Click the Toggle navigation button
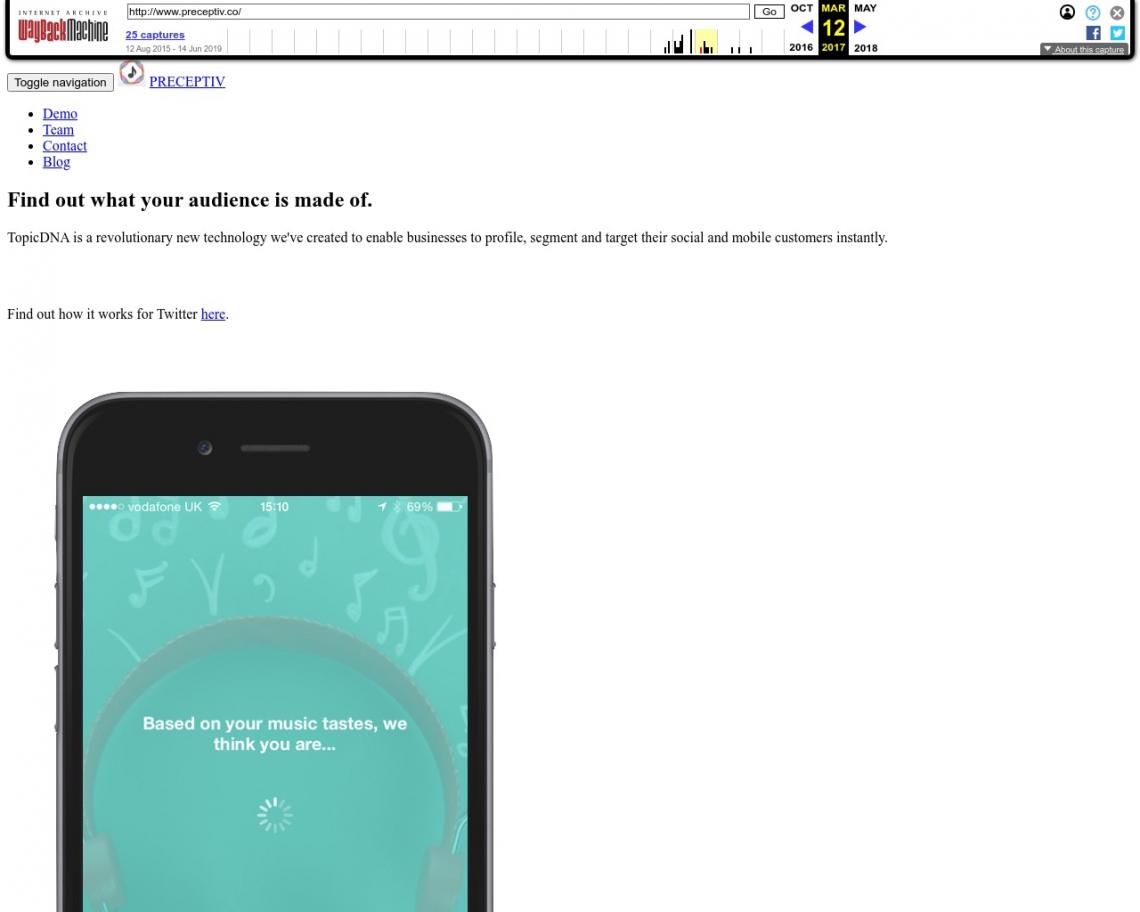This screenshot has width=1140, height=912. pyautogui.click(x=60, y=82)
